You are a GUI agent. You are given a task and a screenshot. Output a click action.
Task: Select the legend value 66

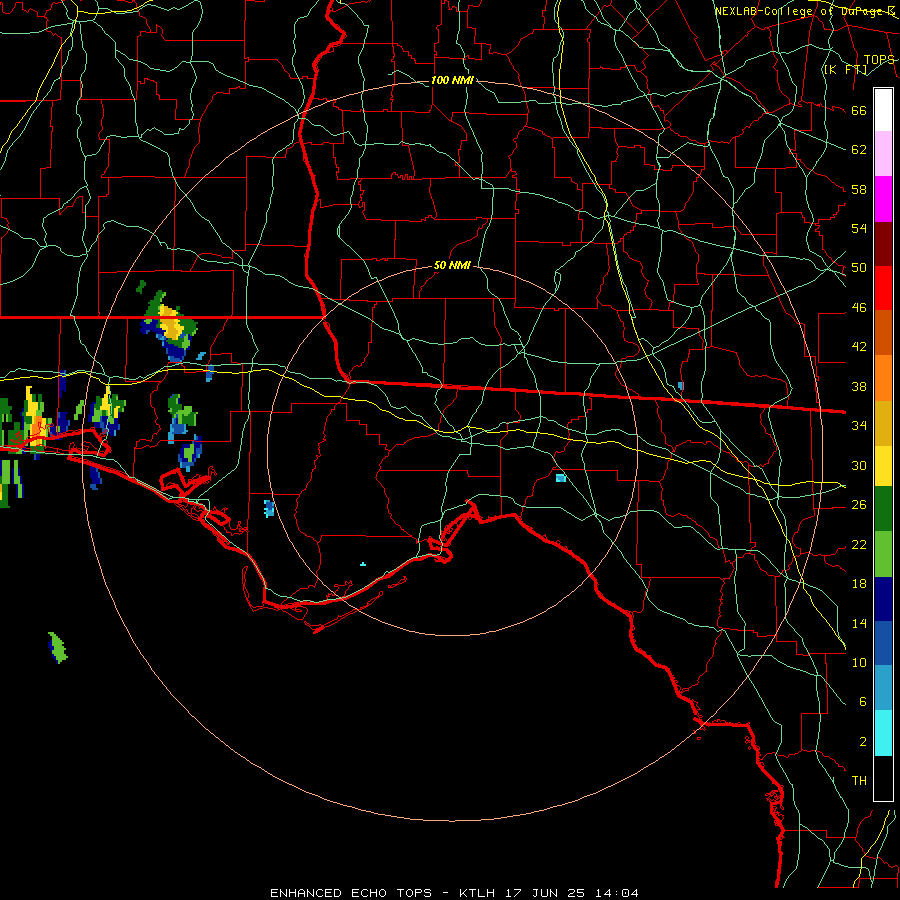click(859, 111)
